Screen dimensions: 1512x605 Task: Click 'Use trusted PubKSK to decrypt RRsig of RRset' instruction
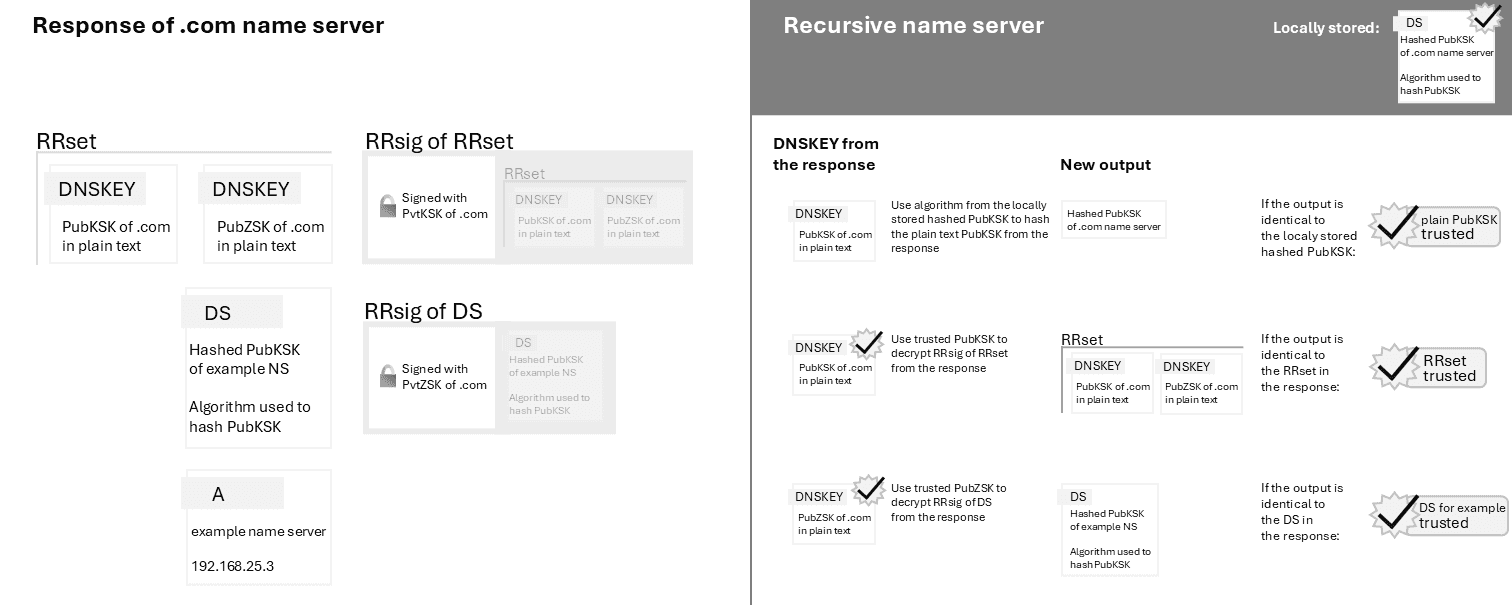949,354
